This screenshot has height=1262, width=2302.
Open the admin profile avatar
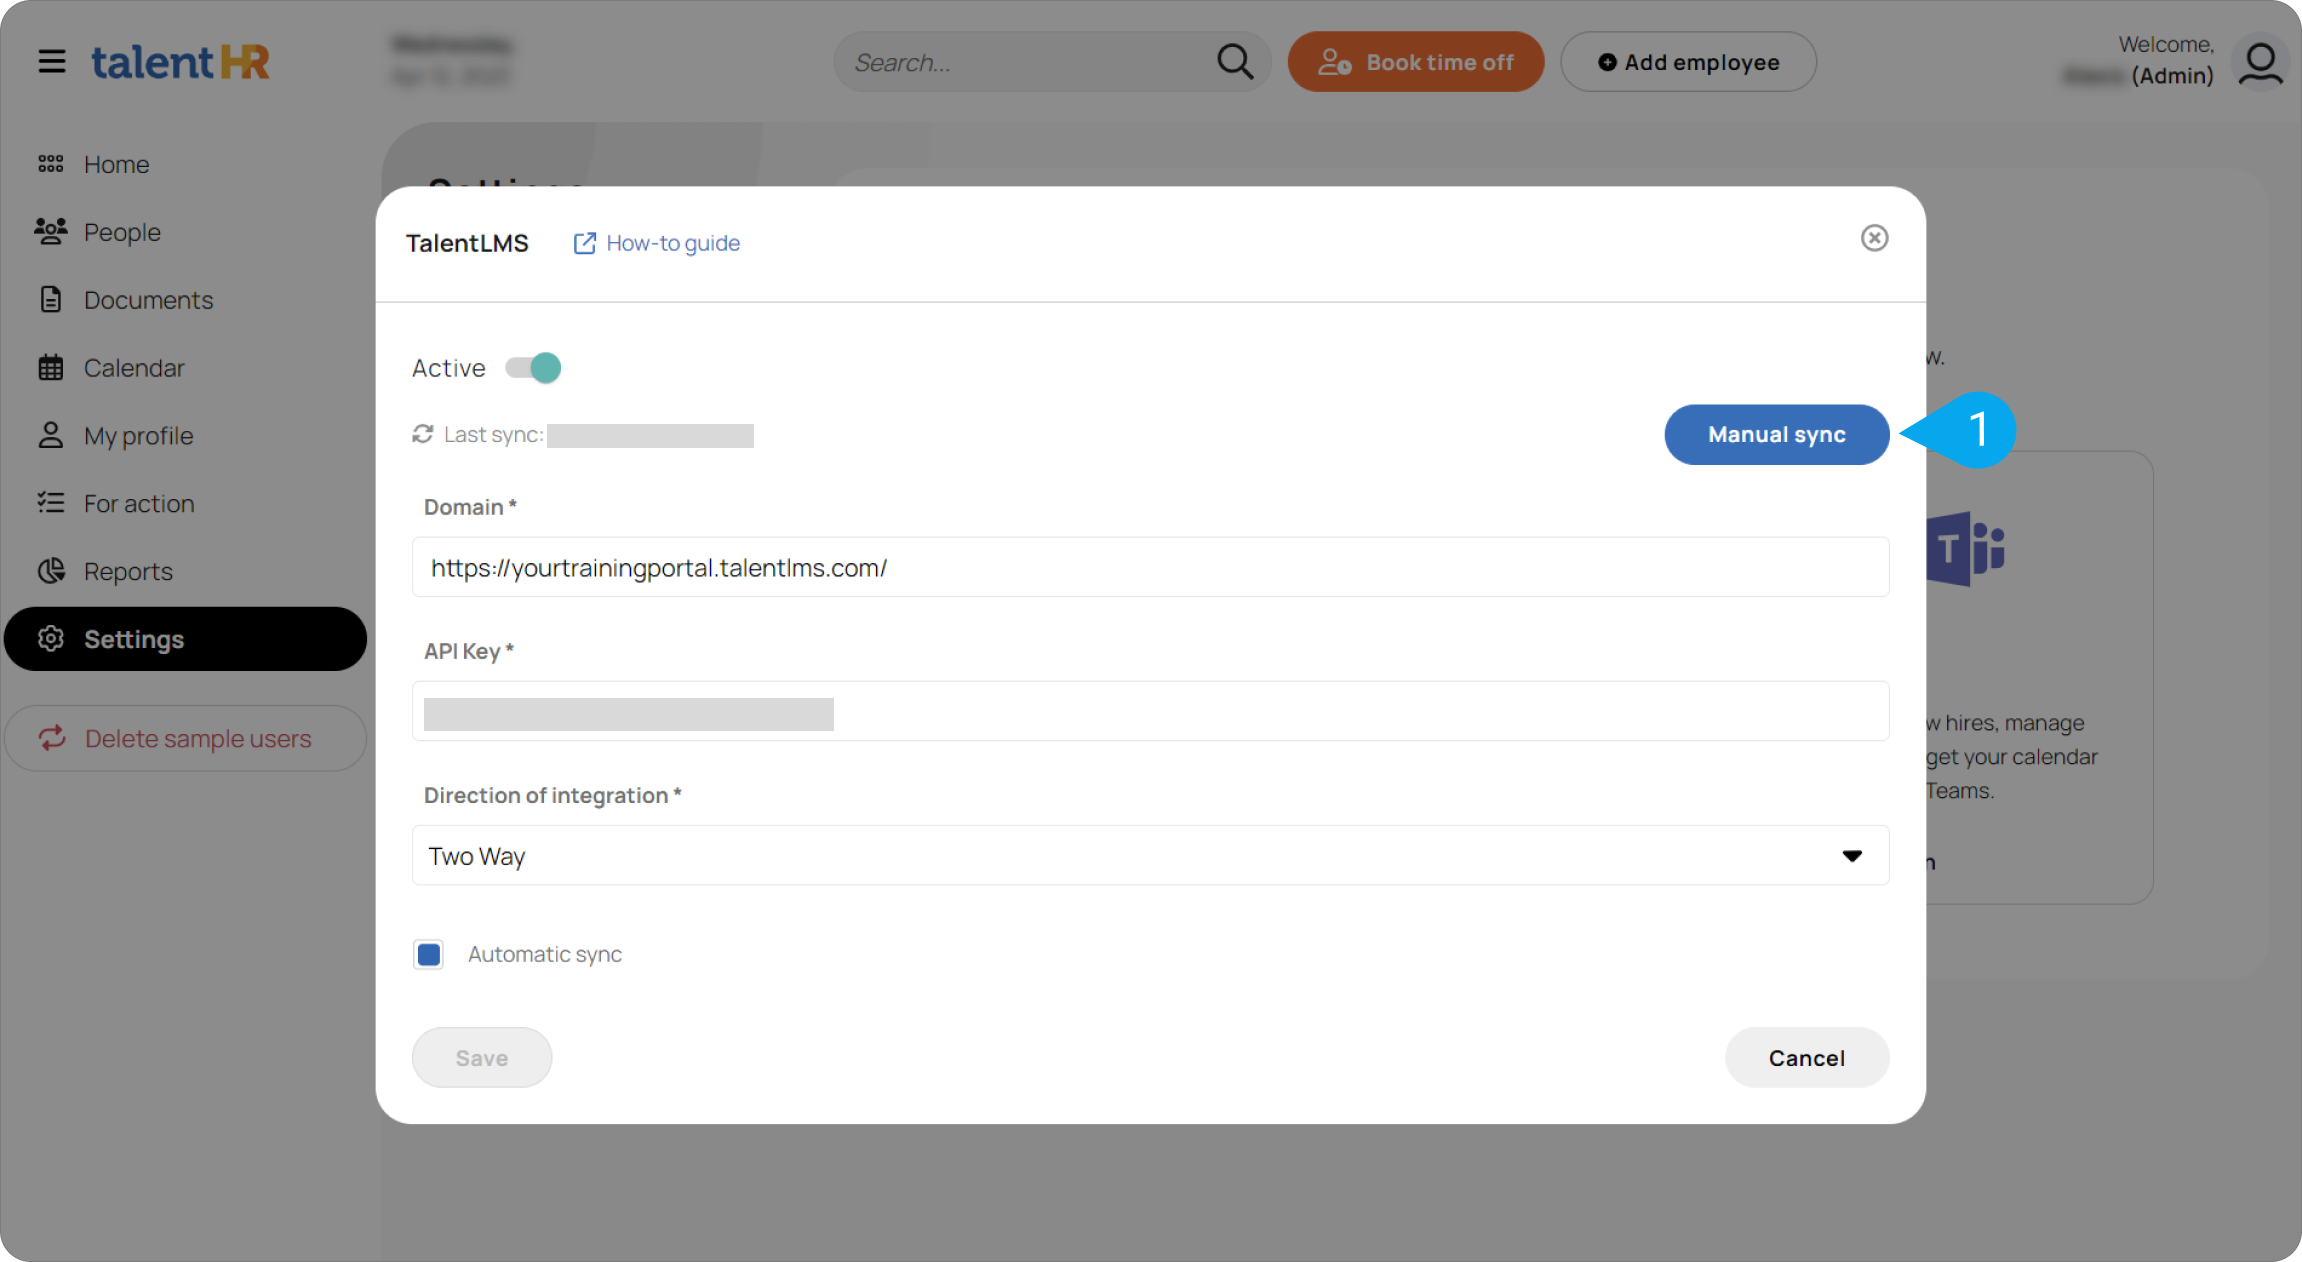(2260, 61)
